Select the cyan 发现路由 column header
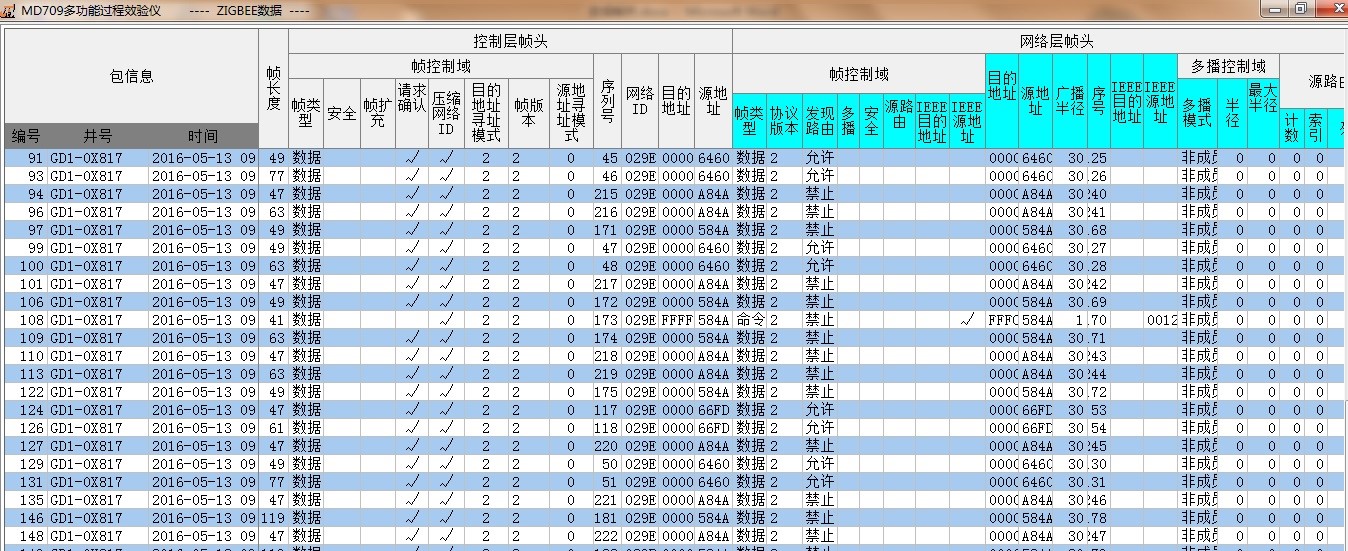Viewport: 1348px width, 551px height. click(x=819, y=120)
